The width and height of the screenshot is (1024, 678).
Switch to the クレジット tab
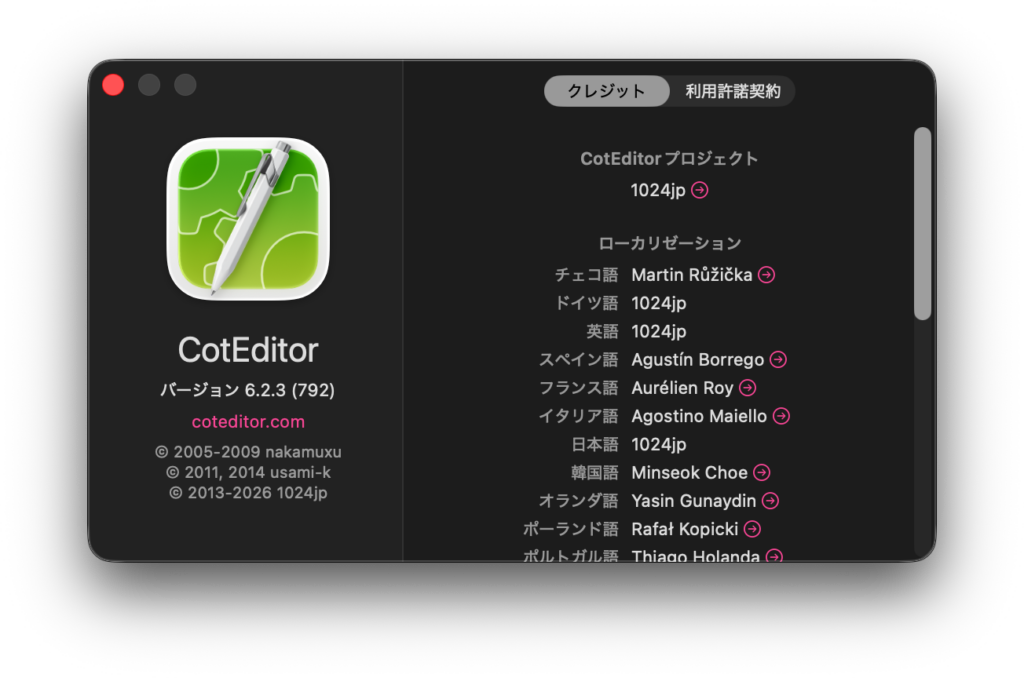coord(606,91)
